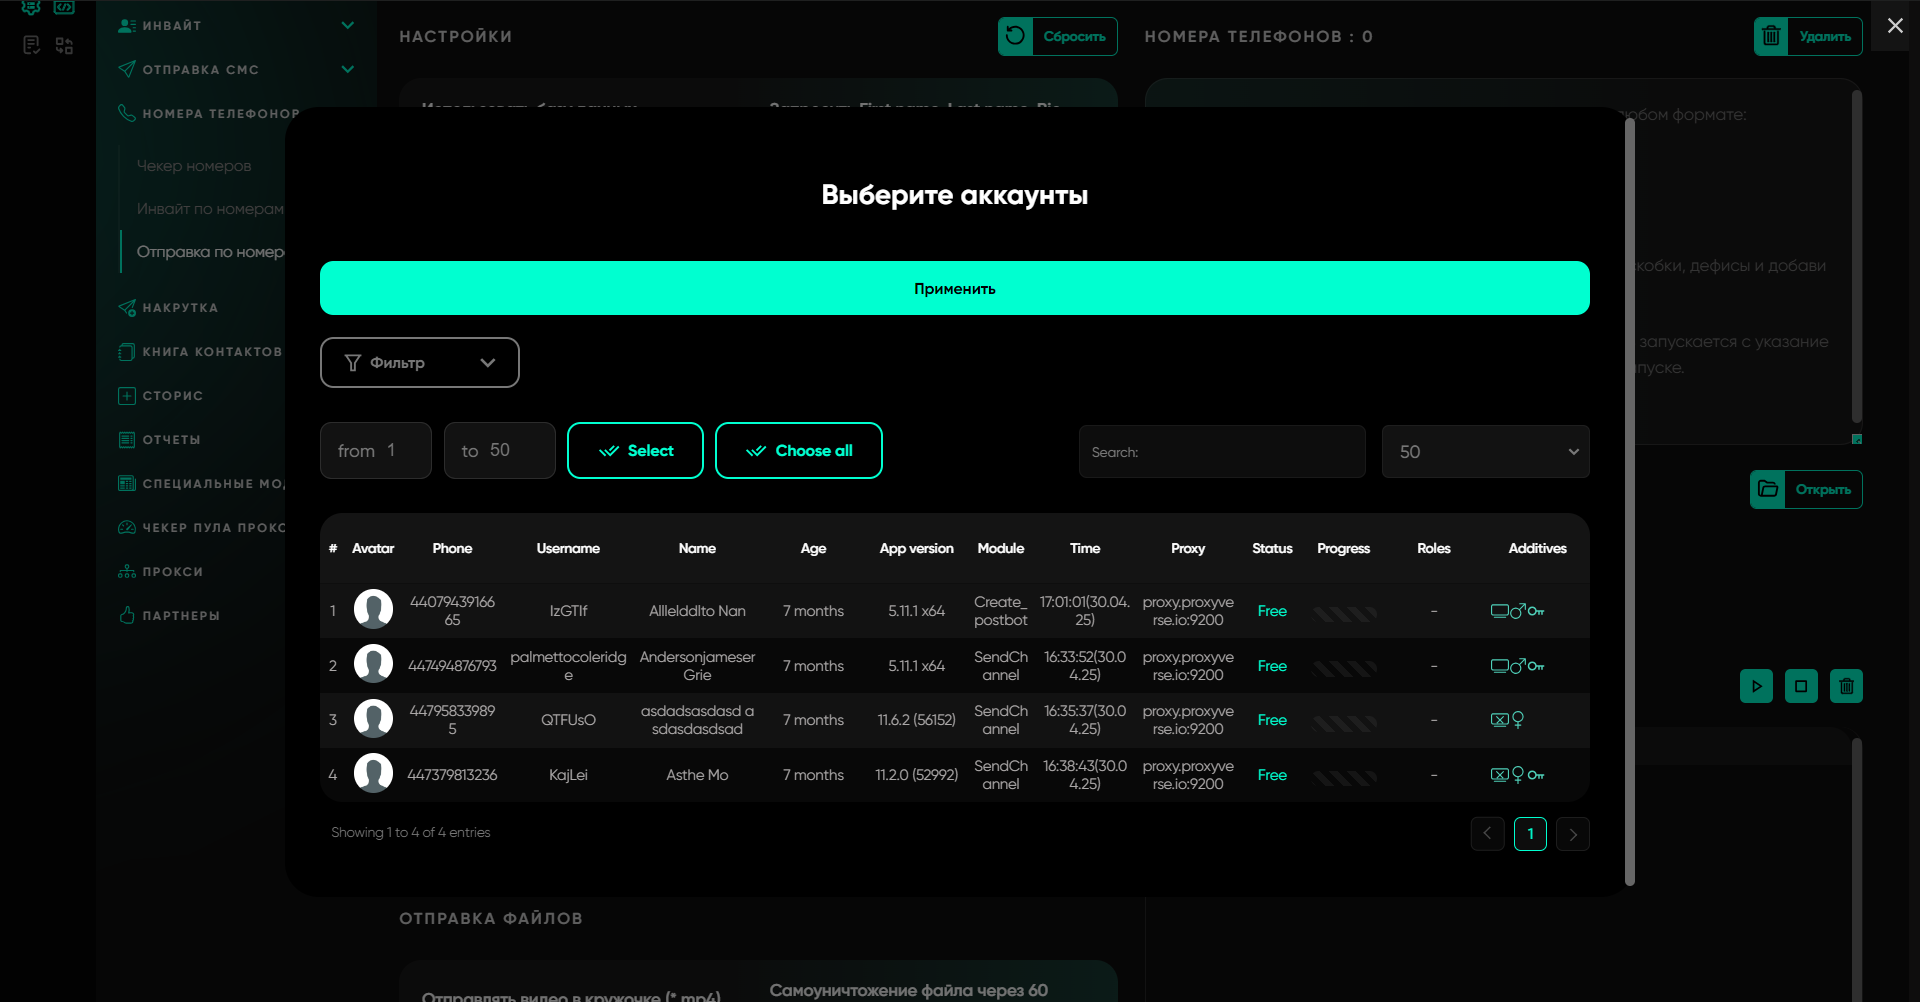Click the trash icon beside the stop button
Screen dimensions: 1920x1002
[1846, 686]
